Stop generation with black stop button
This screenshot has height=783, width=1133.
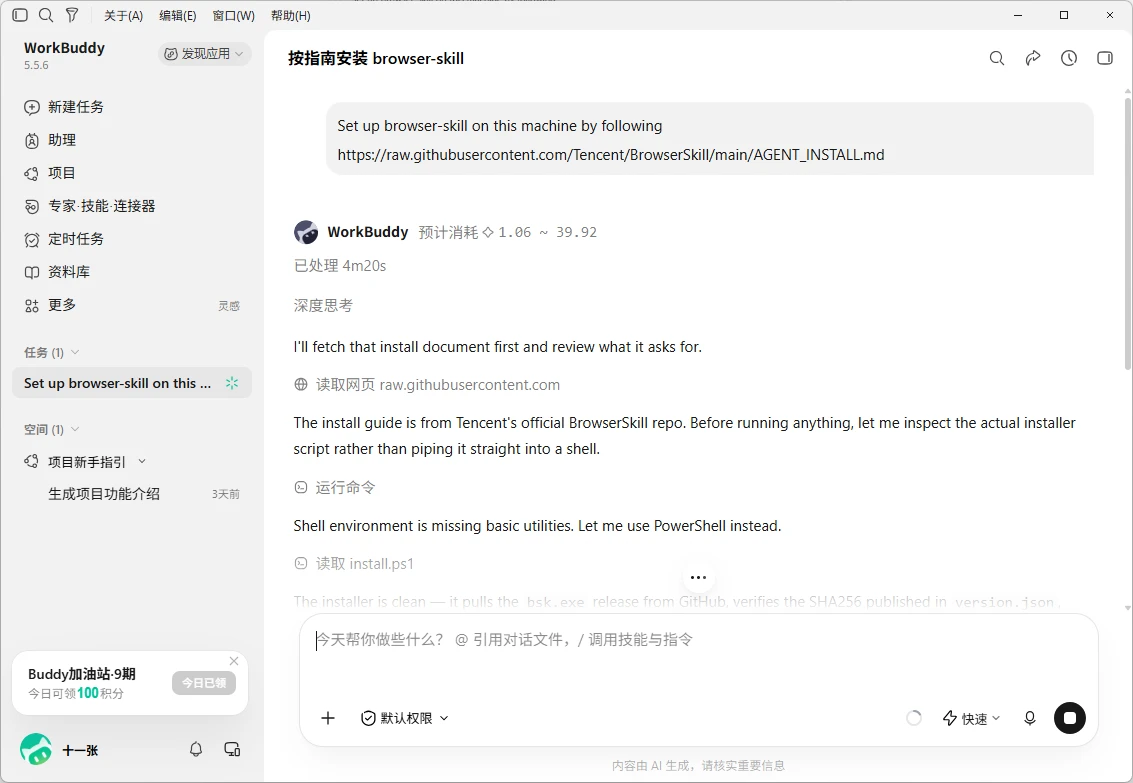point(1070,718)
